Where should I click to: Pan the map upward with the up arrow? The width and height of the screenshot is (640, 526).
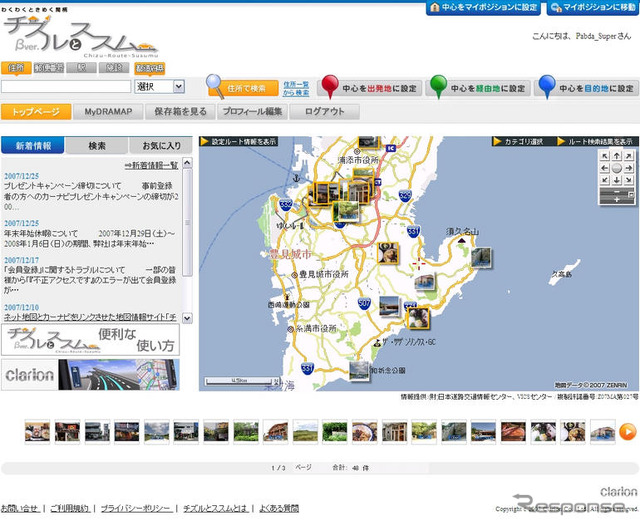click(617, 155)
